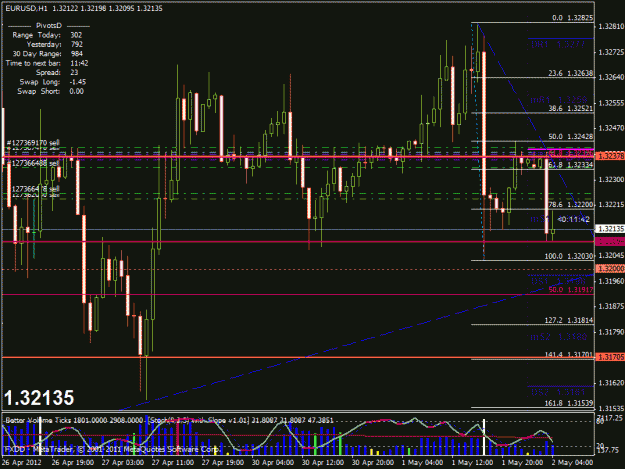Click the 30 Apr 04:00 time label
The image size is (625, 469).
[x=273, y=463]
